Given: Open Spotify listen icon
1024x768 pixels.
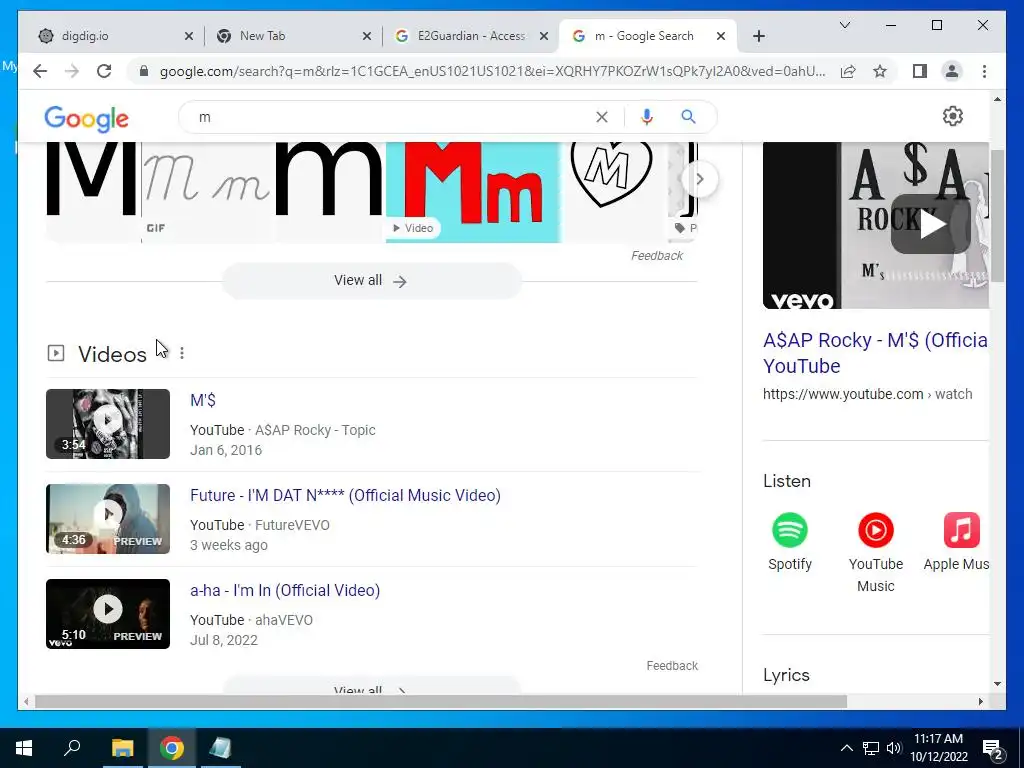Looking at the screenshot, I should coord(790,530).
